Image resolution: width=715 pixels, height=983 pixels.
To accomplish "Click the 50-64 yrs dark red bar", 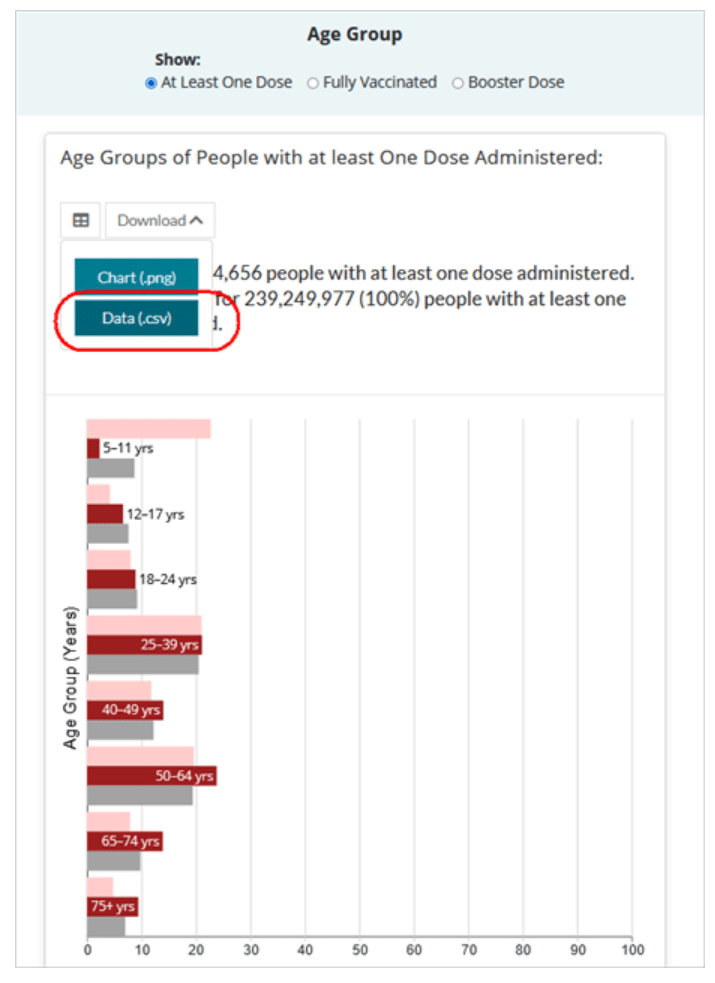I will (152, 775).
